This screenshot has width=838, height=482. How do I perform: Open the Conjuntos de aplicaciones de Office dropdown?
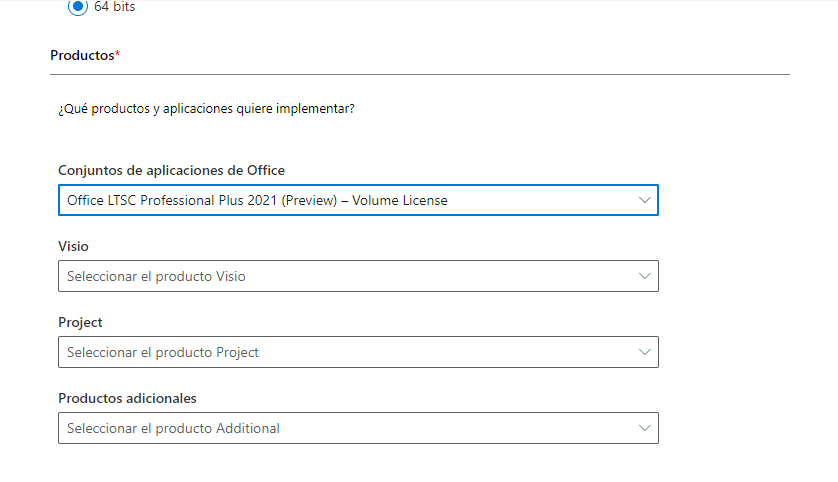(357, 200)
